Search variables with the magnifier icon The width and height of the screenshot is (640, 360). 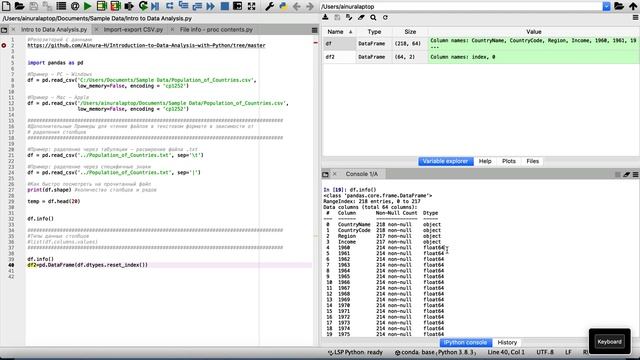pyautogui.click(x=373, y=18)
